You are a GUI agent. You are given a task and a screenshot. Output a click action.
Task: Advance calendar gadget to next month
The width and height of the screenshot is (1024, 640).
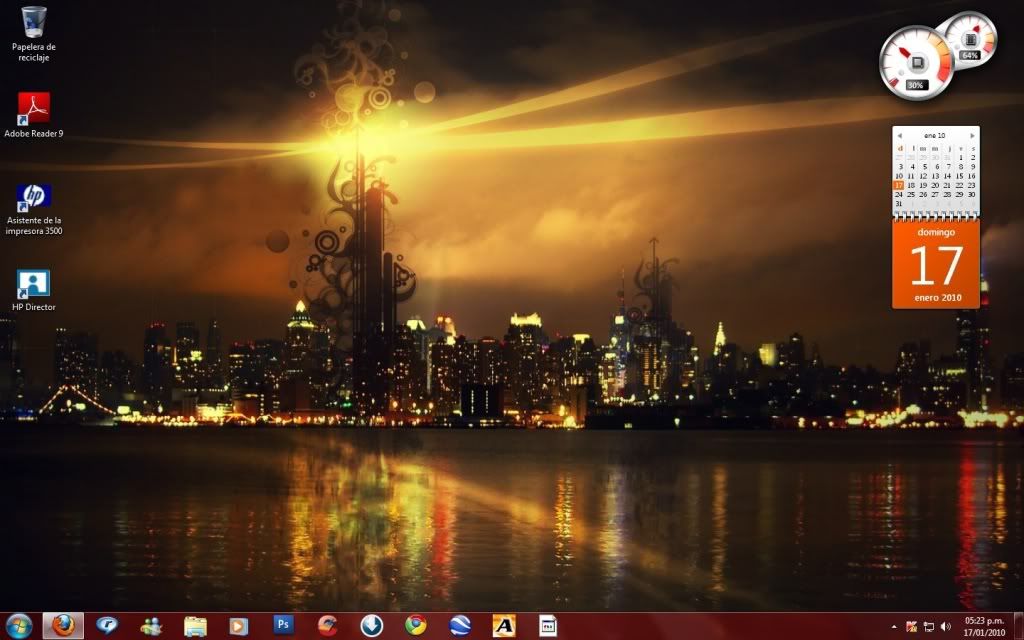tap(972, 135)
